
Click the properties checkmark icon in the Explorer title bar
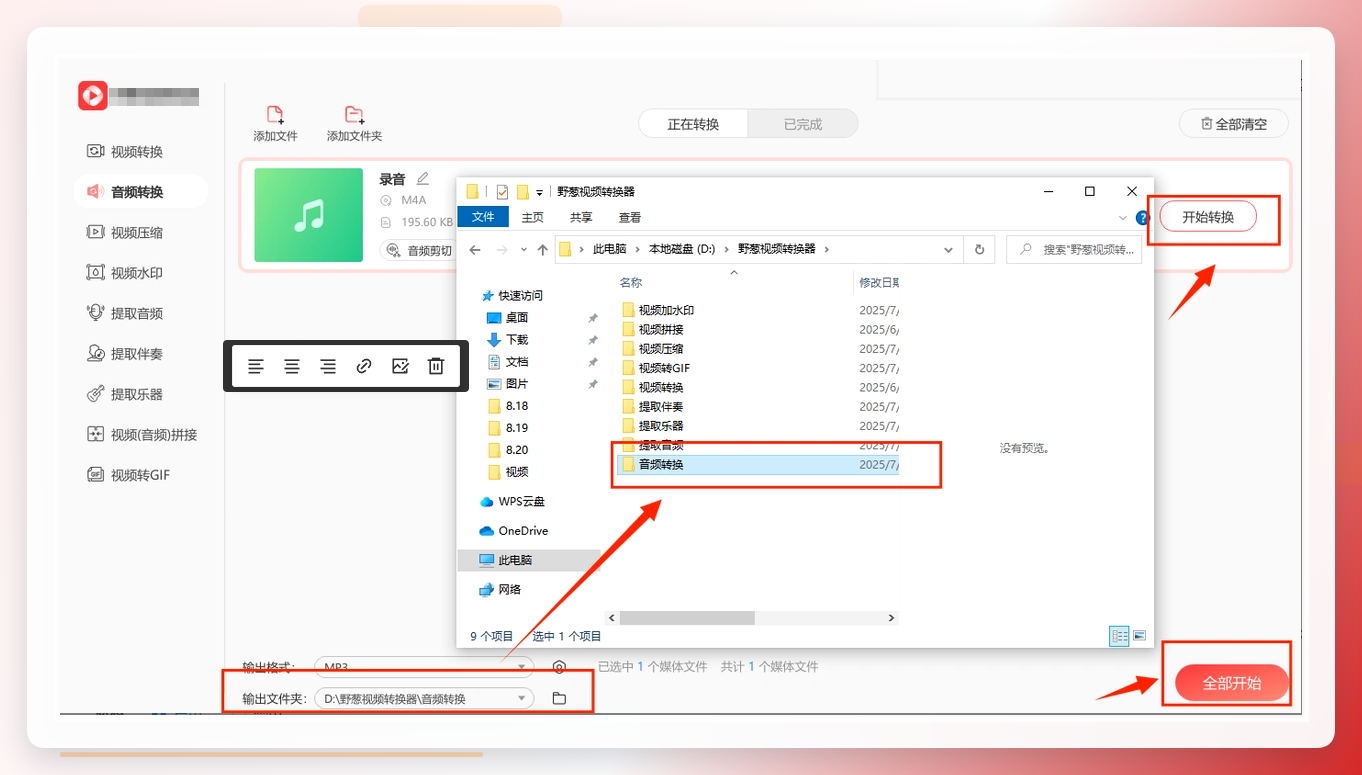click(x=502, y=192)
